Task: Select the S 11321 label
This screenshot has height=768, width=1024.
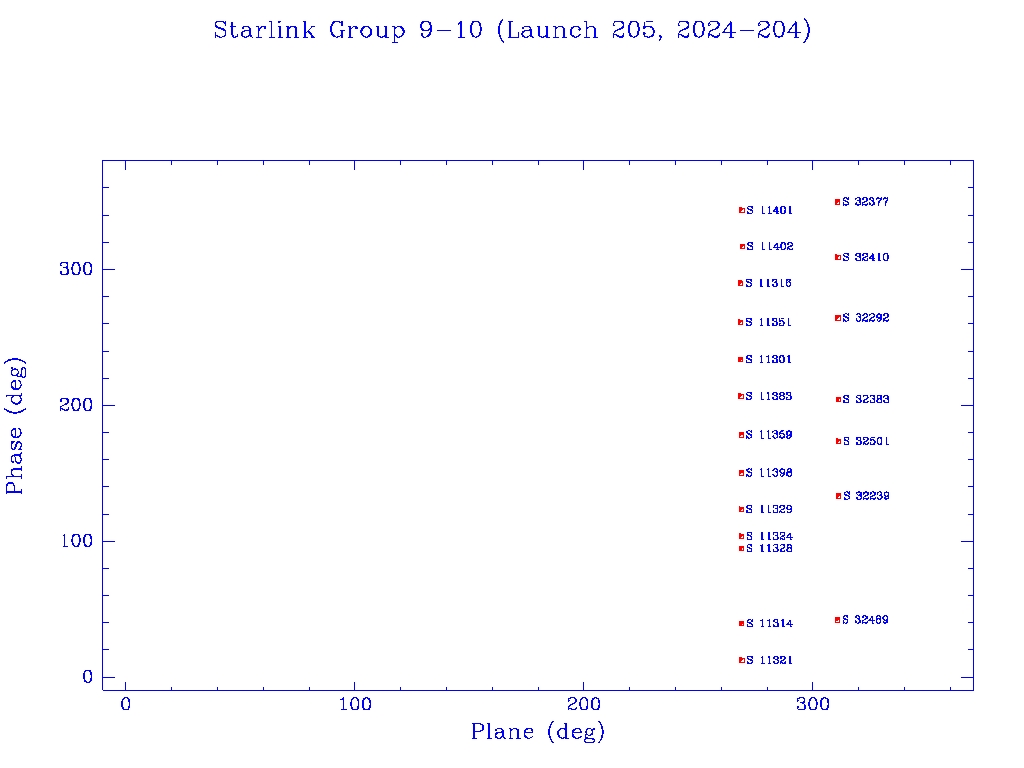Action: (769, 660)
